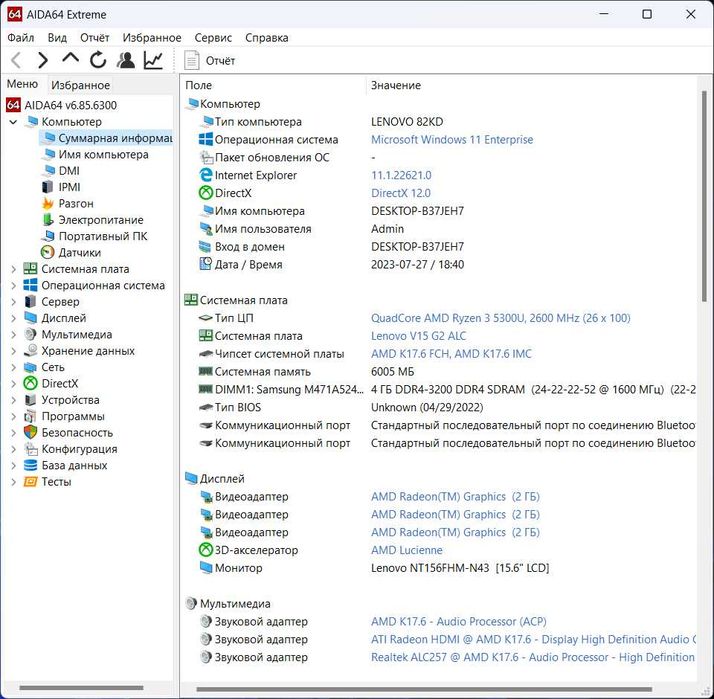
Task: Open the Справка menu
Action: (x=267, y=38)
